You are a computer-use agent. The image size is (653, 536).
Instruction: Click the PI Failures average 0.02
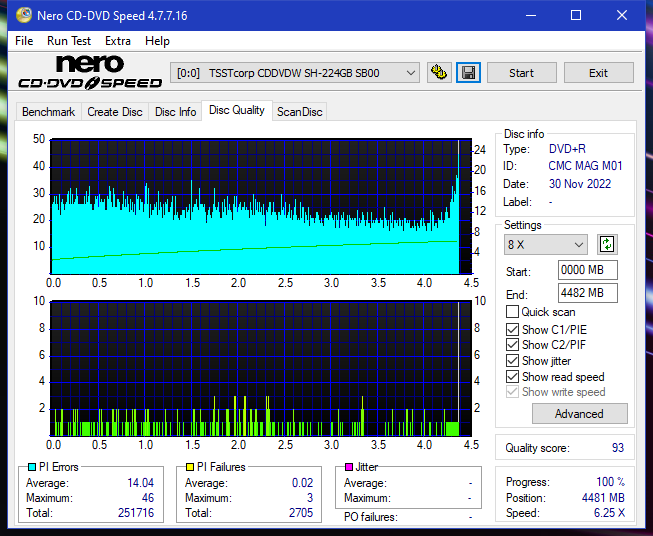[x=302, y=483]
